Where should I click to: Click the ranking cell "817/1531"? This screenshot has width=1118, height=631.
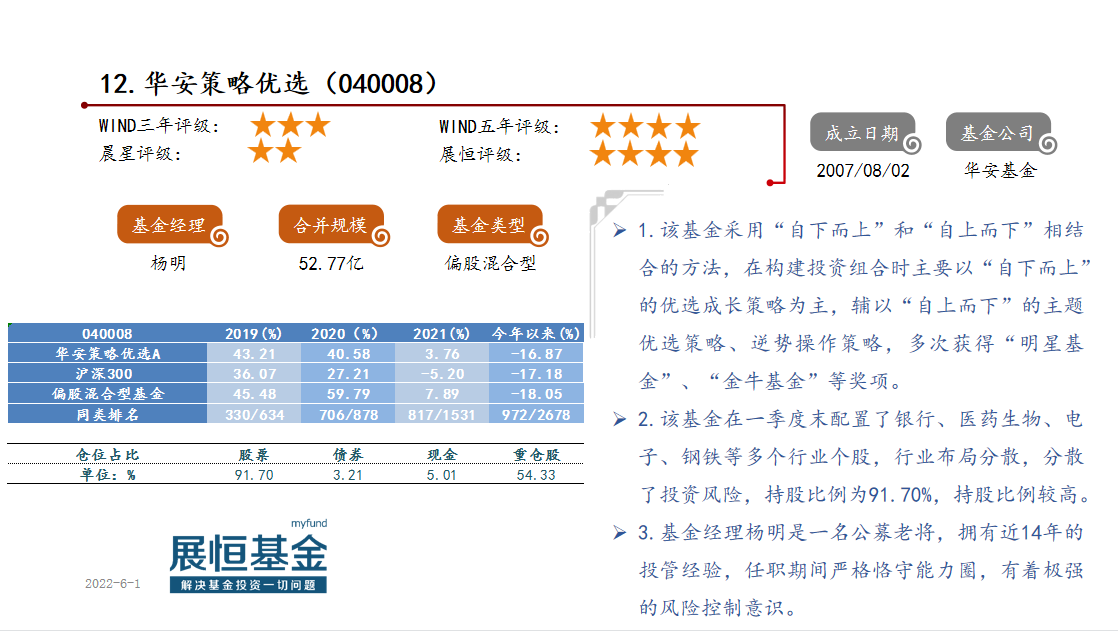point(442,414)
